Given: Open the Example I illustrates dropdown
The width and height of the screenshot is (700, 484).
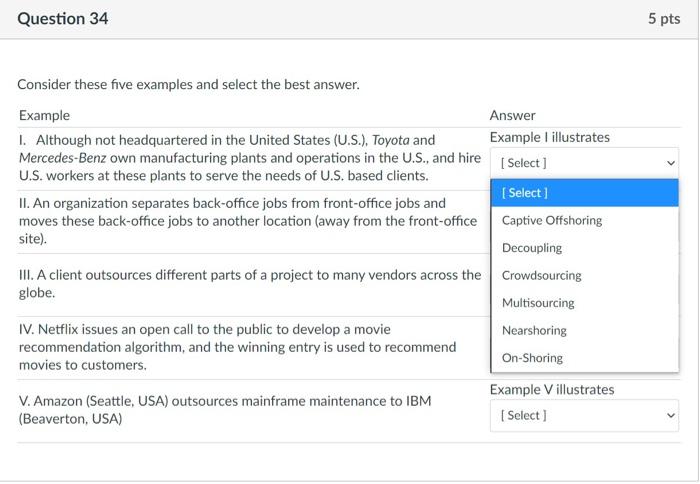Looking at the screenshot, I should click(x=584, y=163).
